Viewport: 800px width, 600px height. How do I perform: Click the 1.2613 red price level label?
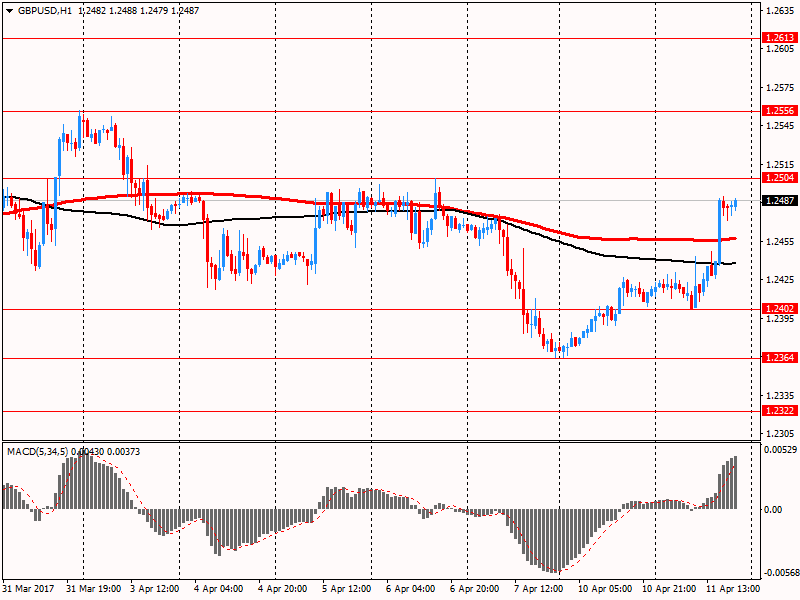click(x=780, y=38)
